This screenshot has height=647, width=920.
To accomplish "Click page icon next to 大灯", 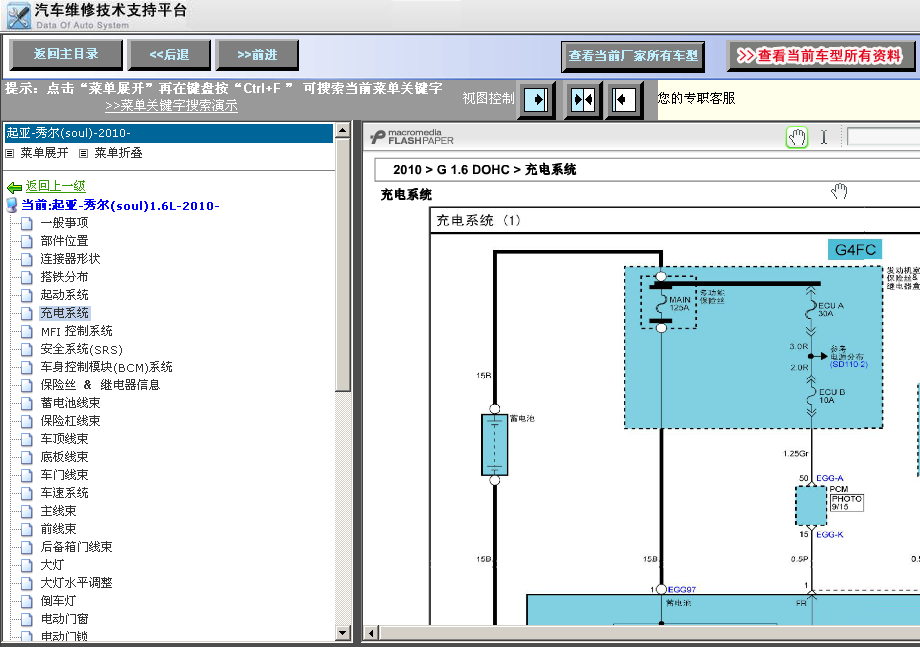I will pos(26,565).
